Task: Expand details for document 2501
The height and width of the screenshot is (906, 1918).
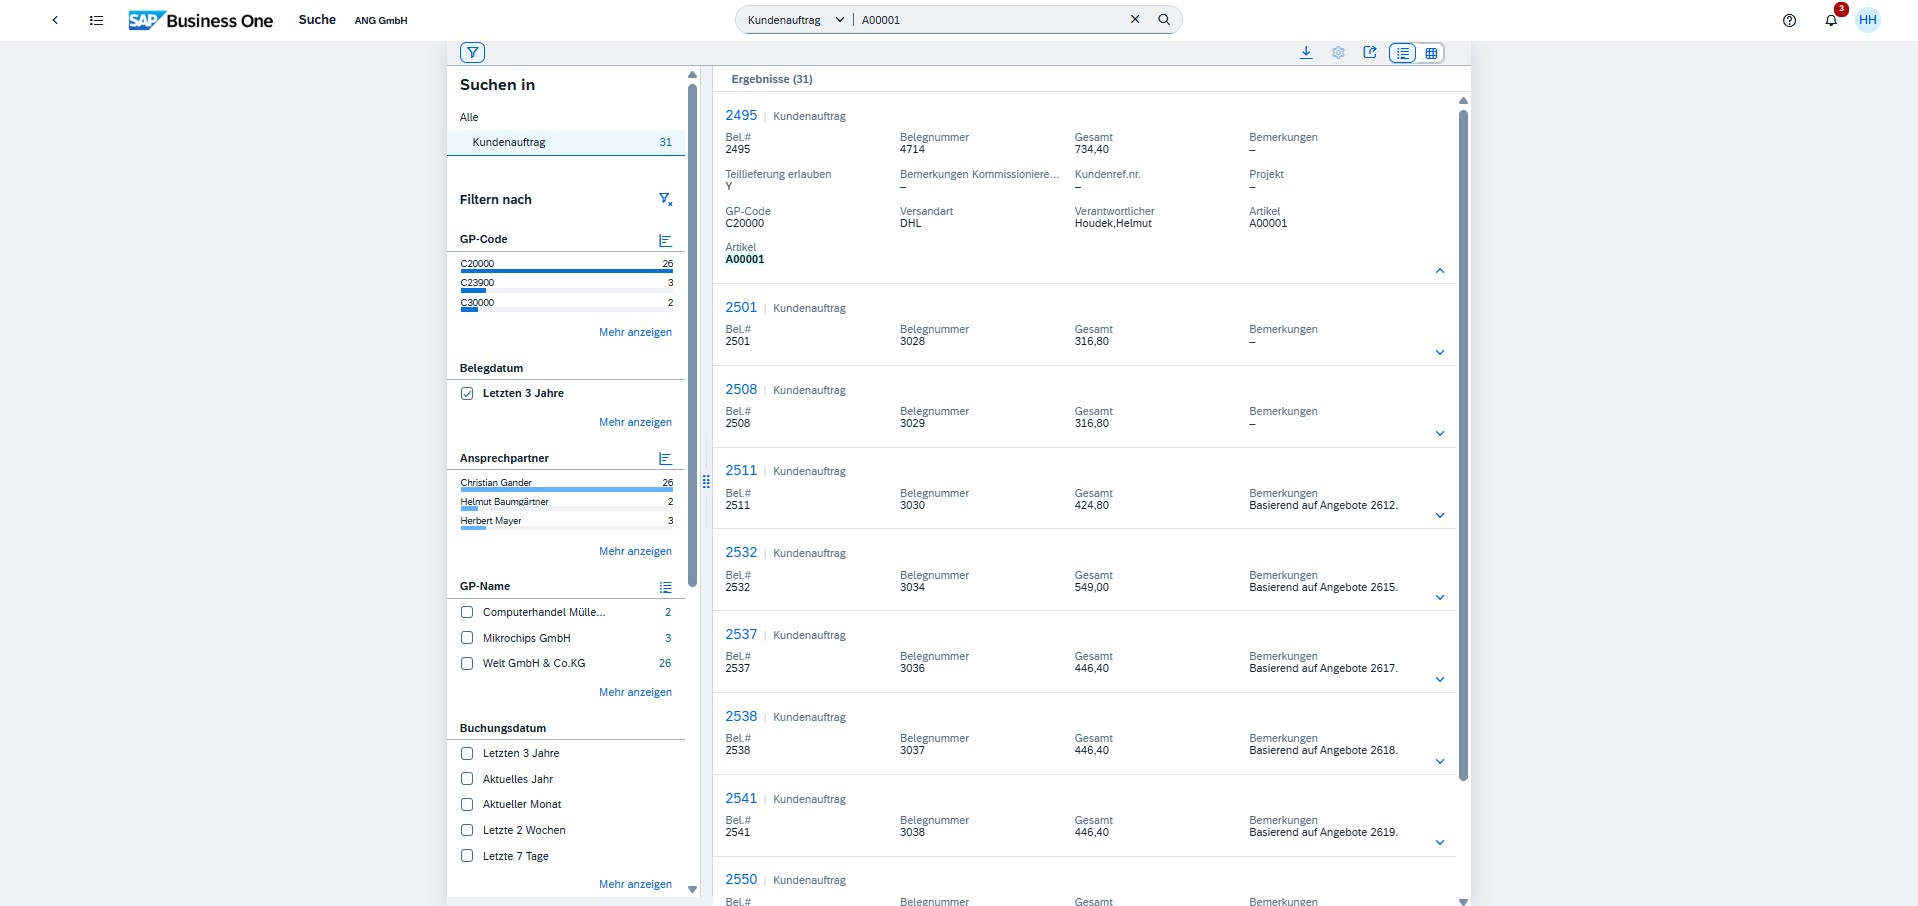Action: click(1440, 352)
